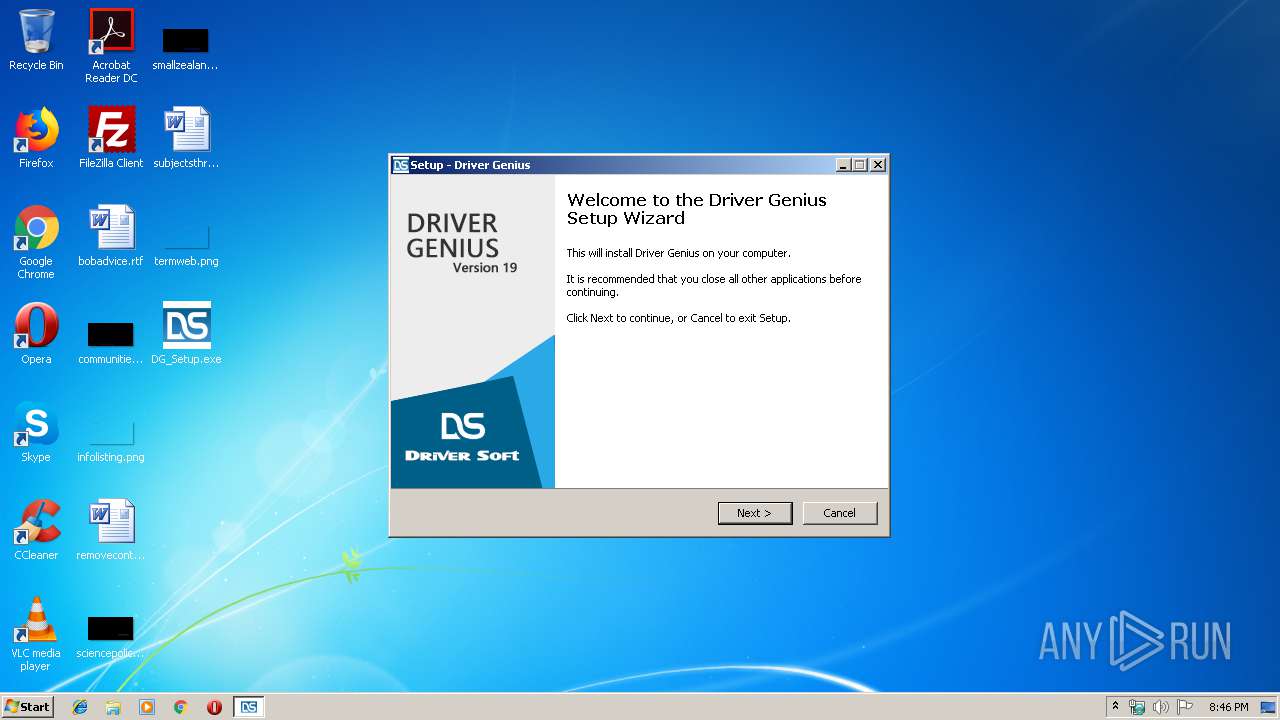Click the DS icon in setup title bar
The height and width of the screenshot is (720, 1280).
pos(400,165)
